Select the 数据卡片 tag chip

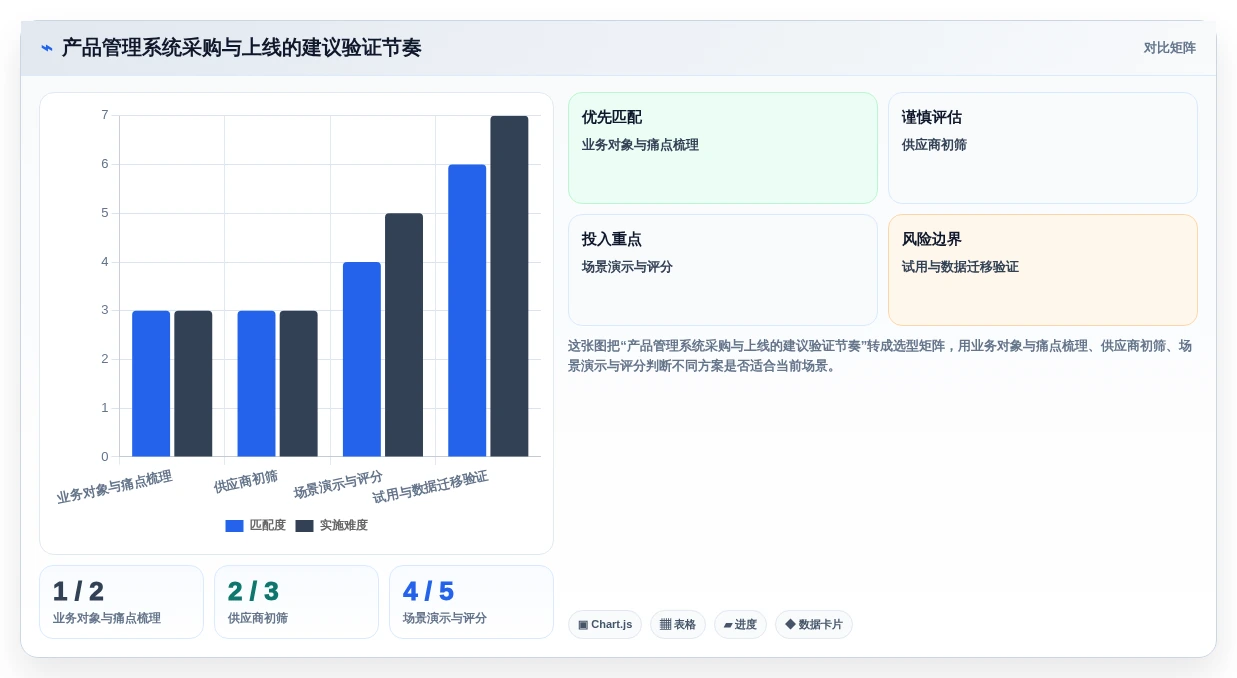[813, 625]
